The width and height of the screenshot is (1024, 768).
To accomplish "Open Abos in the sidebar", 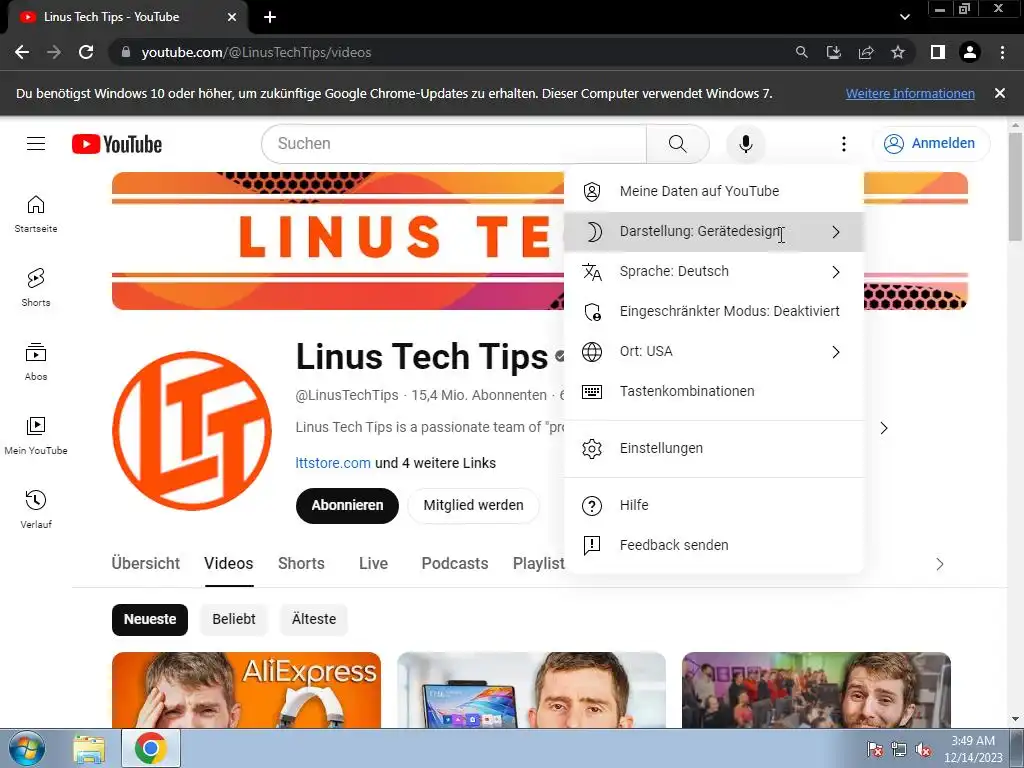I will coord(36,361).
